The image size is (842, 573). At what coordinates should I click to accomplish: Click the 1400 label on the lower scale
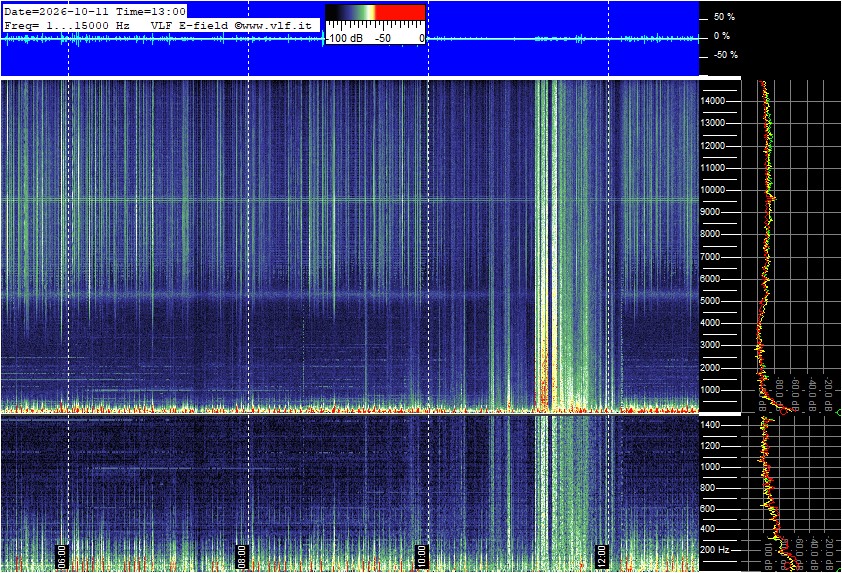[710, 425]
